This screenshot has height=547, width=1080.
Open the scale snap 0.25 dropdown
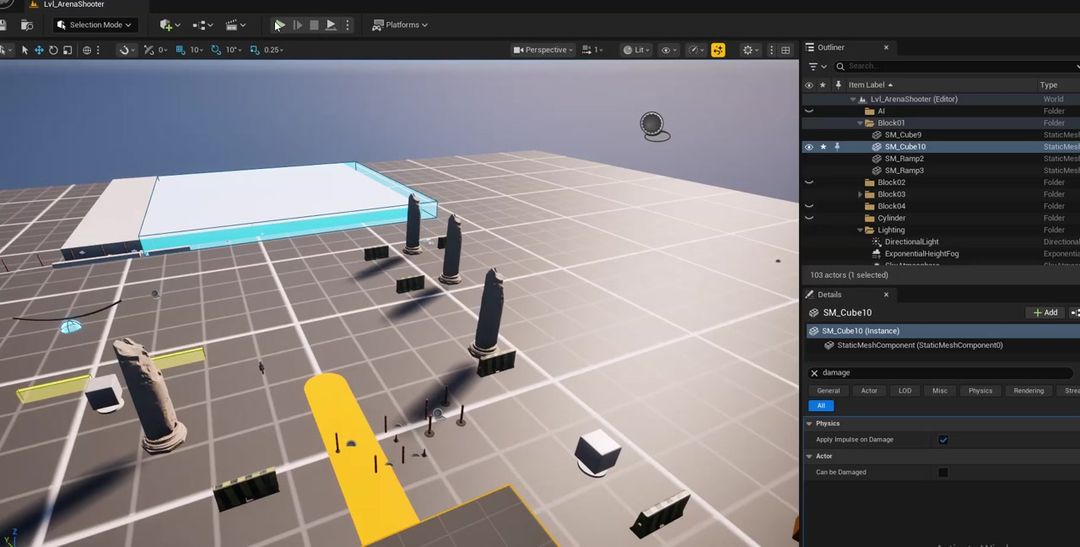click(274, 50)
